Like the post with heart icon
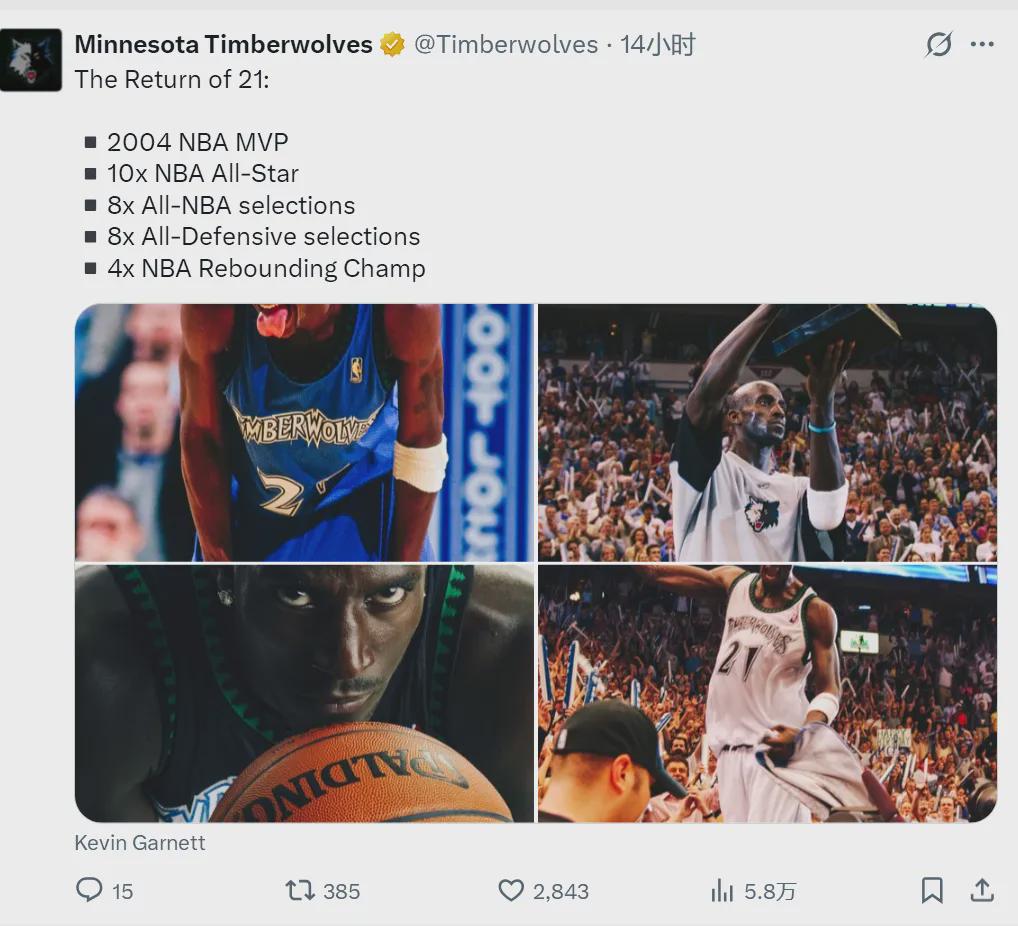Screen dimensions: 1018x926 coord(511,890)
